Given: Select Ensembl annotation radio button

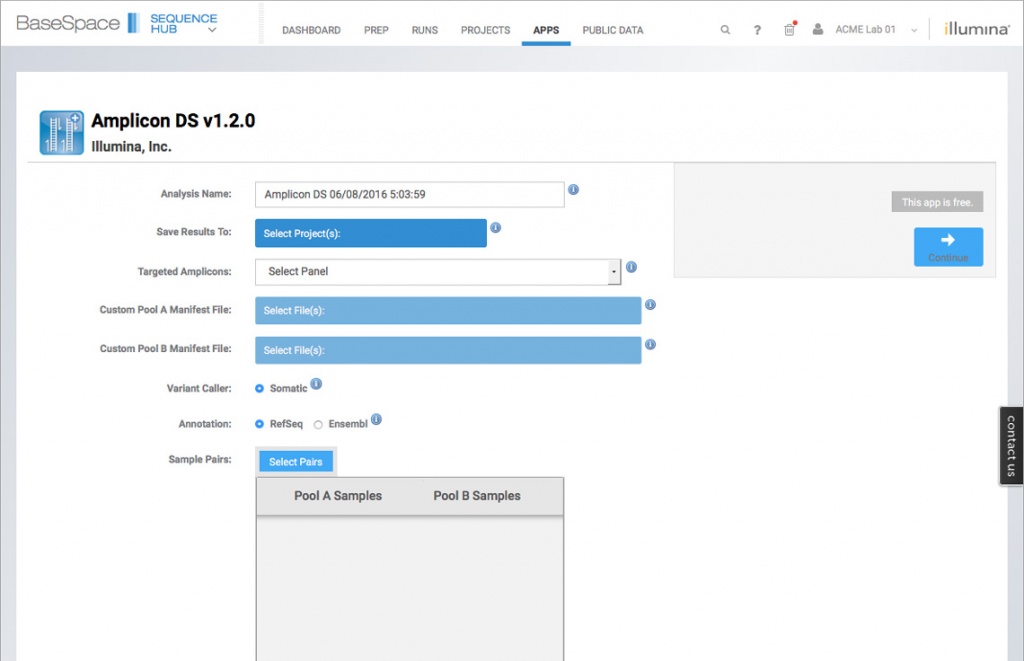Looking at the screenshot, I should [318, 425].
